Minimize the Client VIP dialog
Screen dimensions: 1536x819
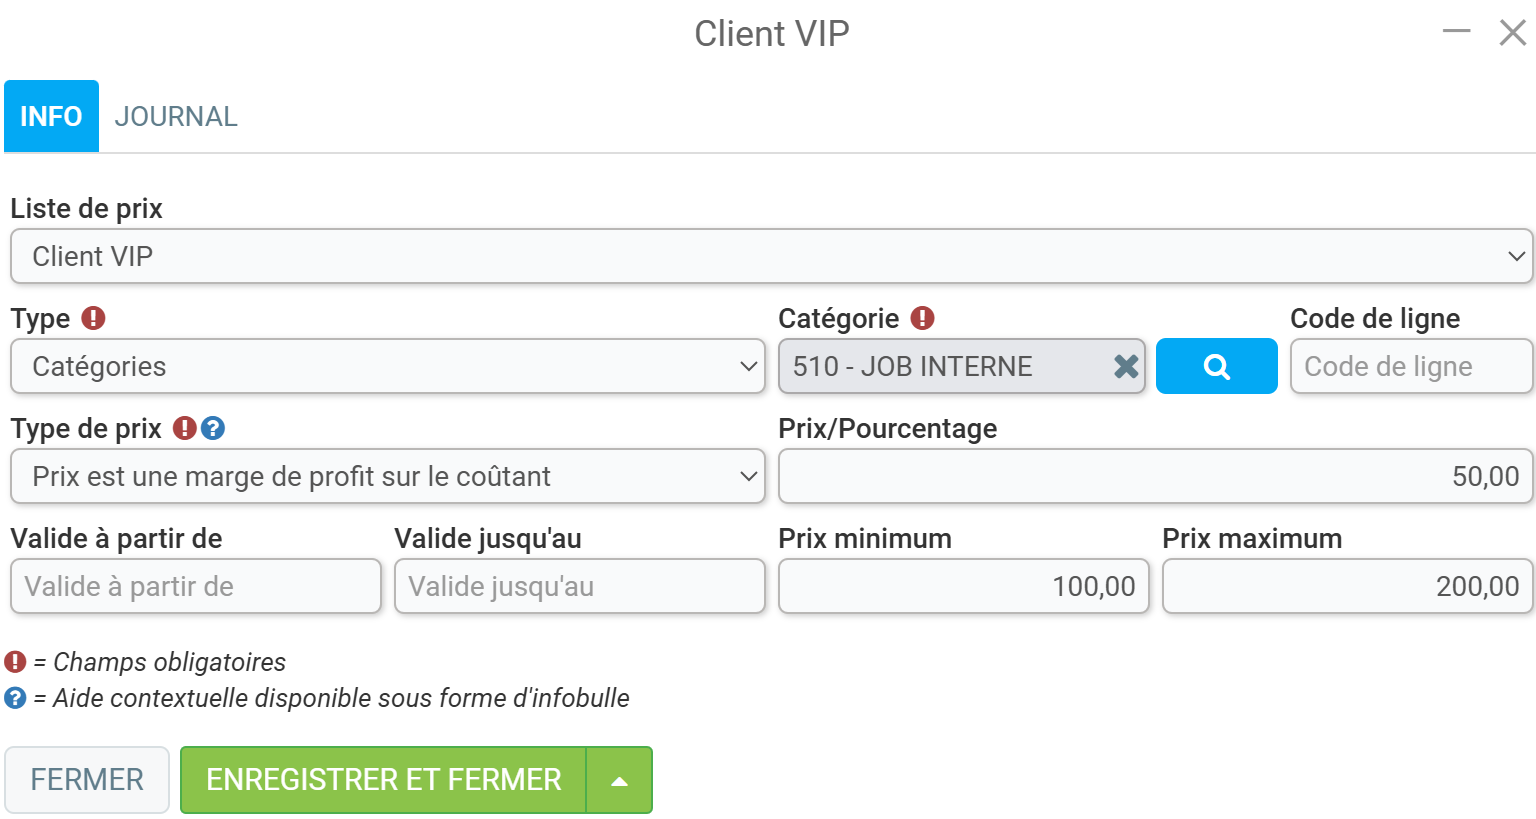[1456, 32]
